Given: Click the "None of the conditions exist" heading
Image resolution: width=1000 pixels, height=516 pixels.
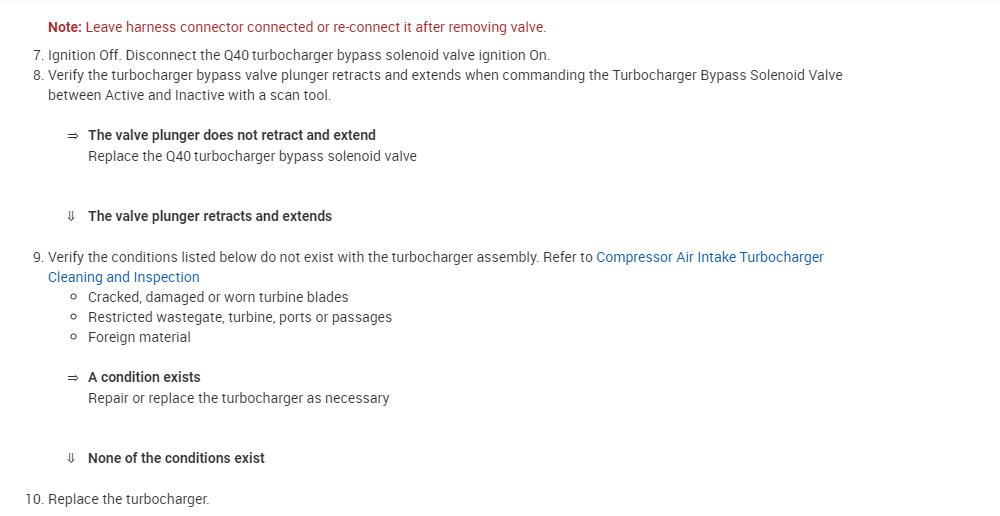Looking at the screenshot, I should point(176,458).
